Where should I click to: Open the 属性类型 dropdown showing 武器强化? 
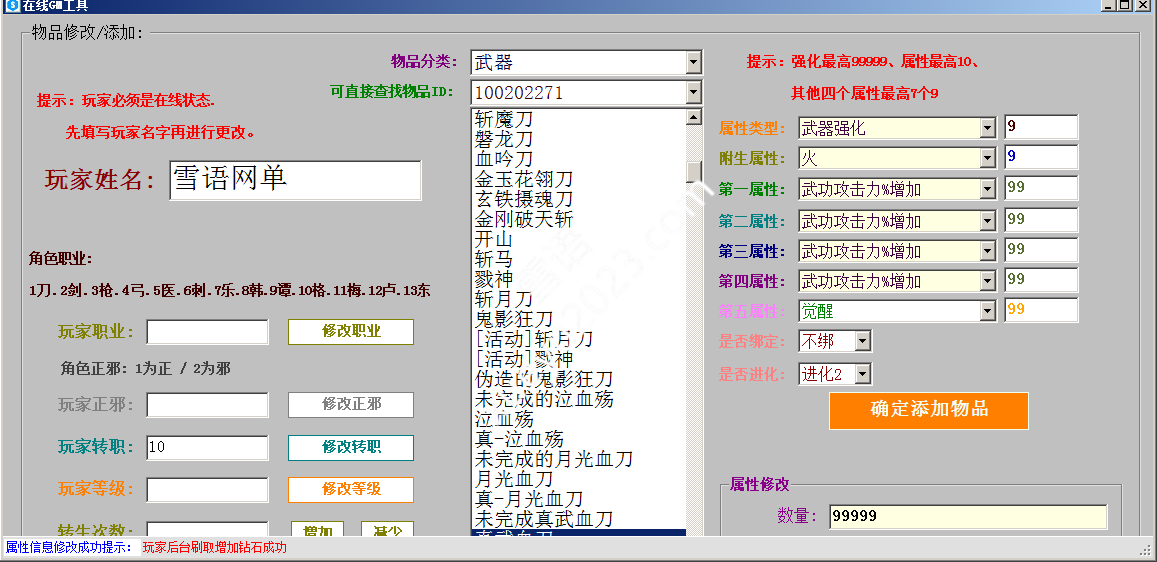(987, 128)
